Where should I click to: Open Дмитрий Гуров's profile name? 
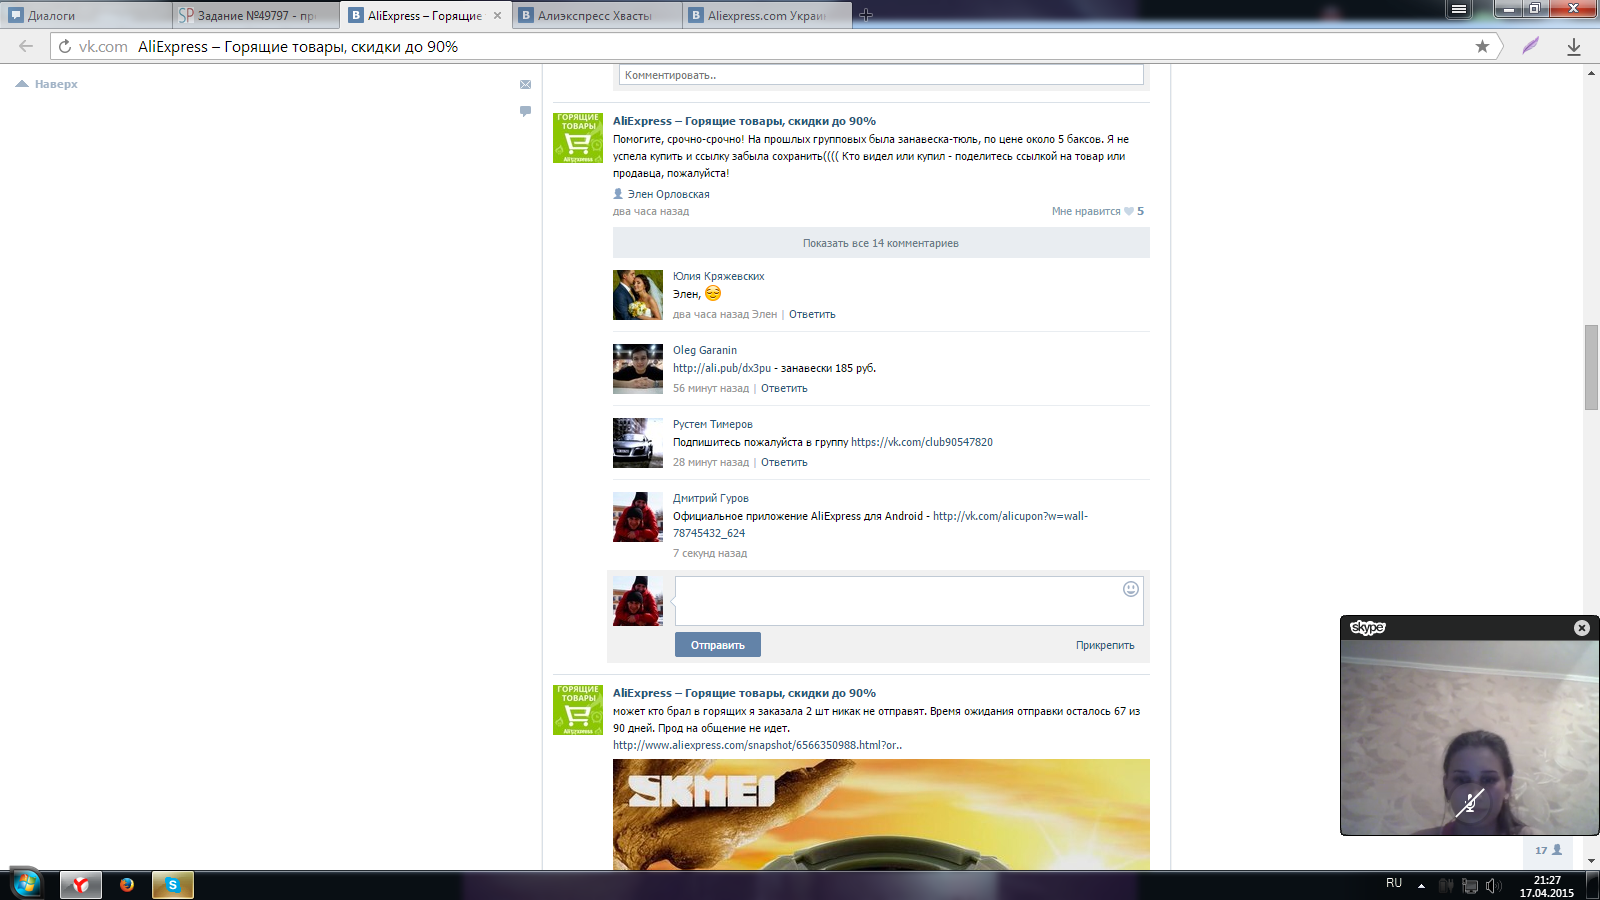[x=711, y=498]
